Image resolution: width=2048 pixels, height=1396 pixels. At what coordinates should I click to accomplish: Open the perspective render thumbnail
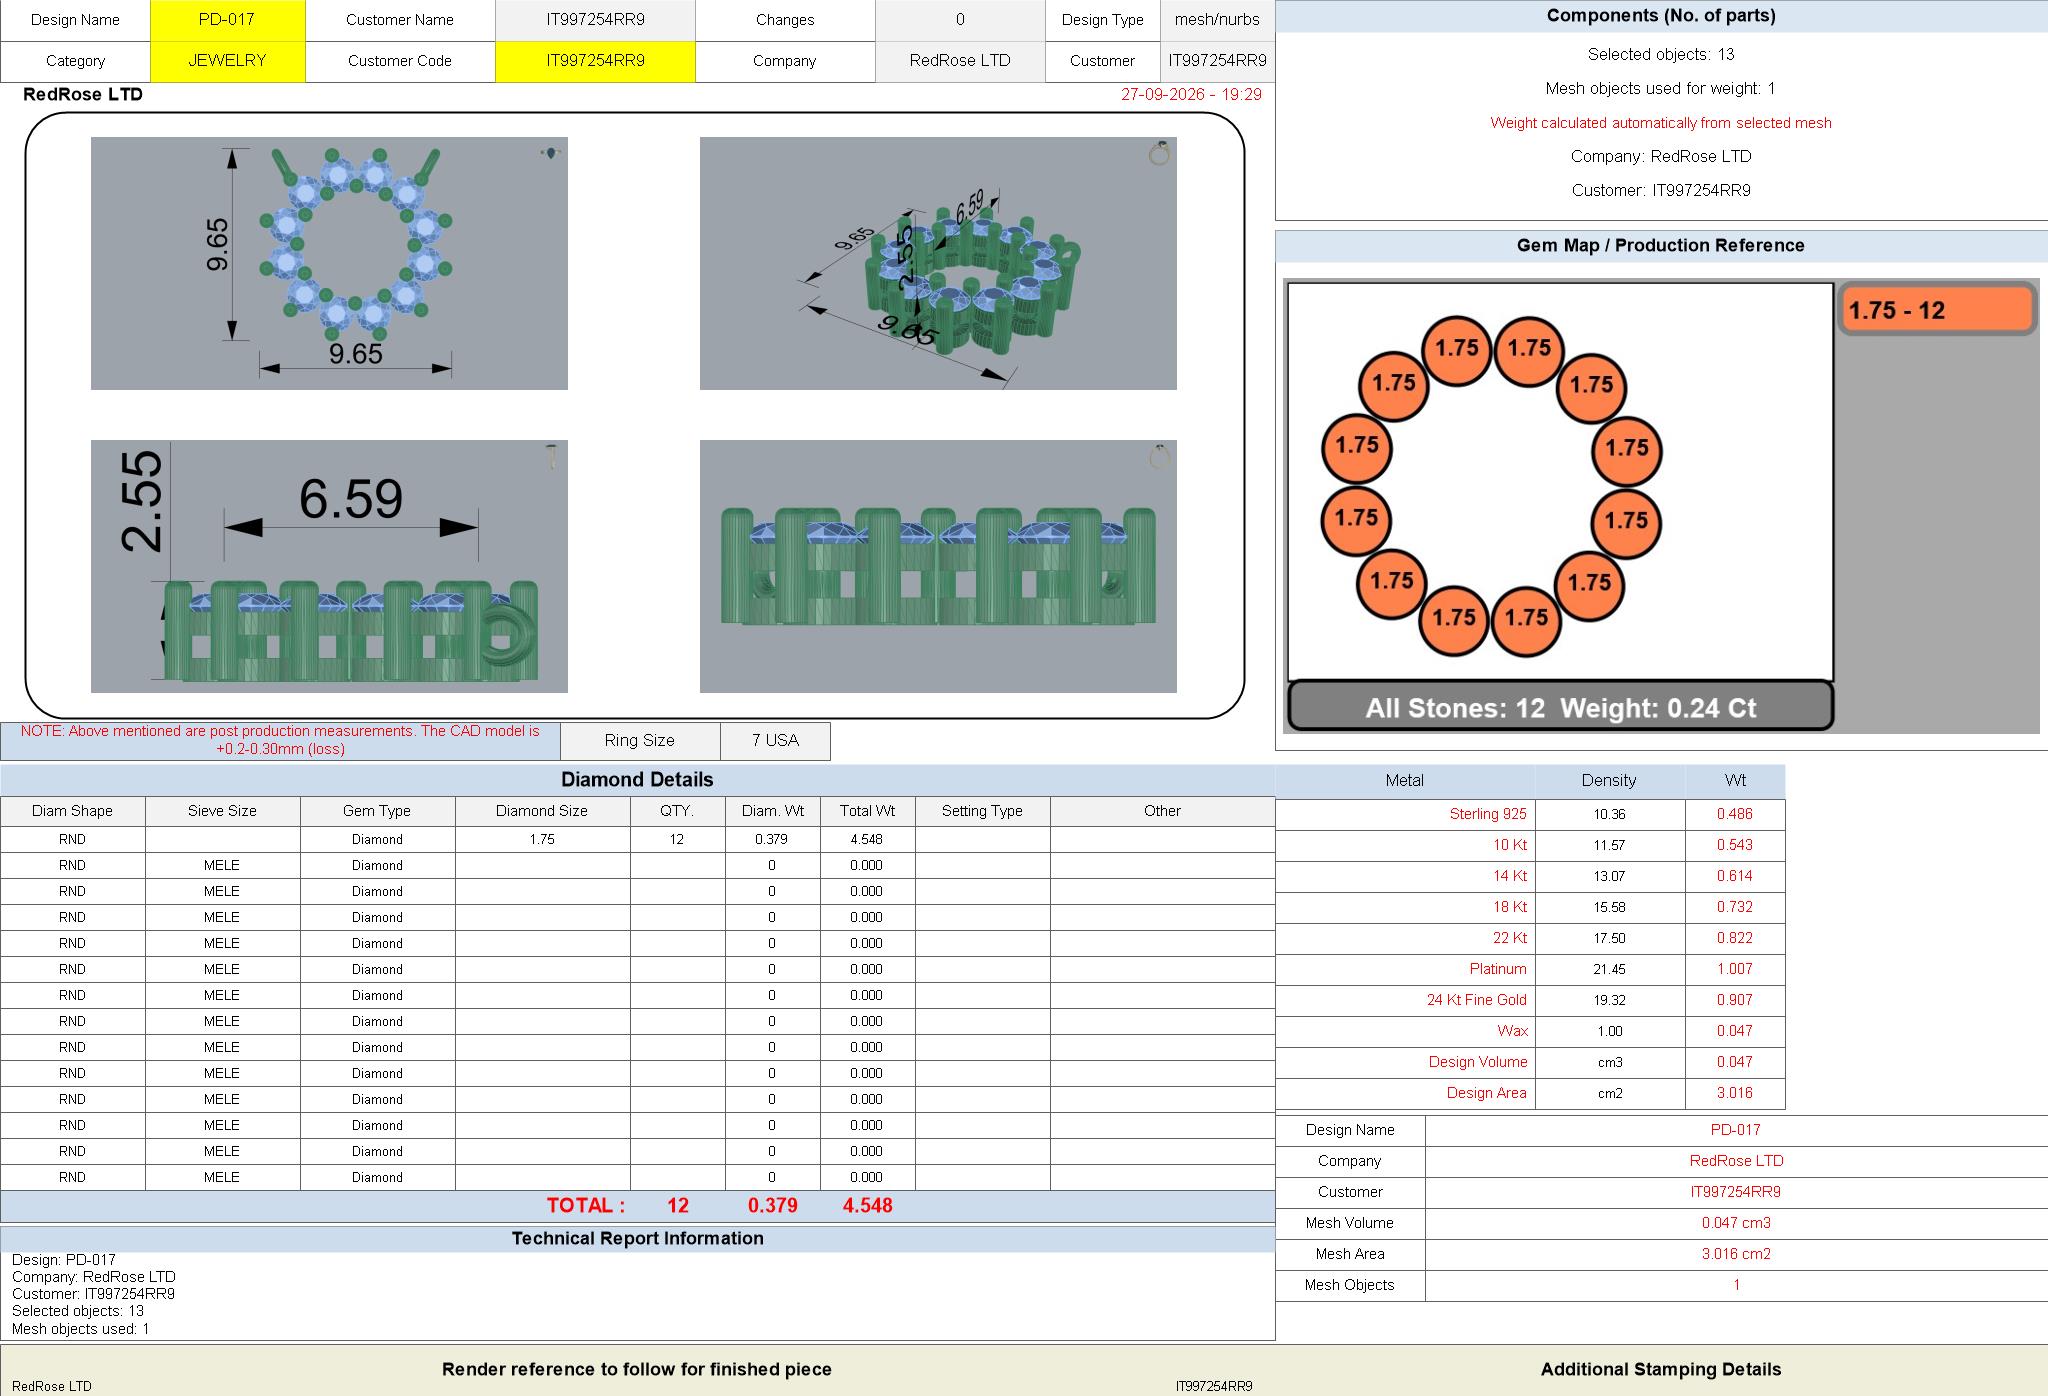(x=938, y=263)
